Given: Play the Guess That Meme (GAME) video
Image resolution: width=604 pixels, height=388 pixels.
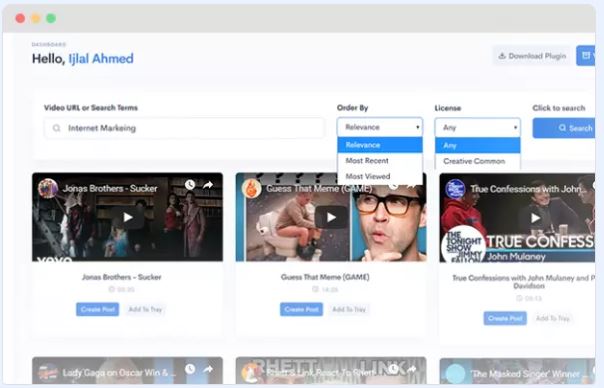Looking at the screenshot, I should 331,217.
